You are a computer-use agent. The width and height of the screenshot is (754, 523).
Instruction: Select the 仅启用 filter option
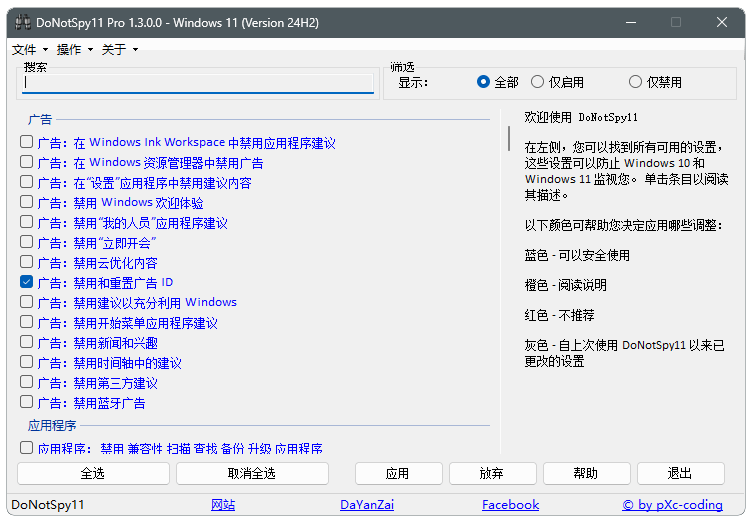coord(538,82)
